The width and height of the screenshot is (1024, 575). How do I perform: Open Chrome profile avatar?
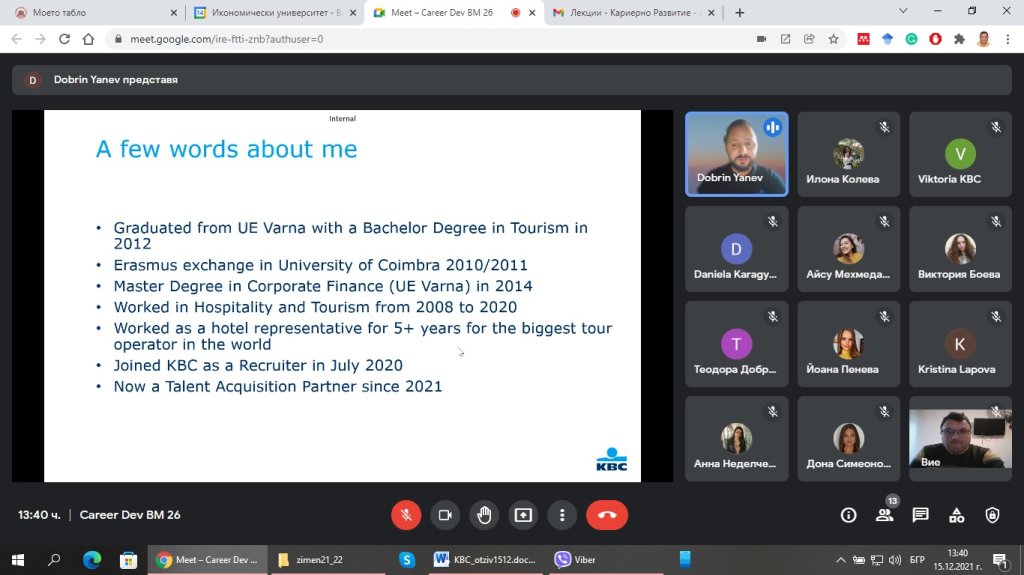pyautogui.click(x=984, y=39)
